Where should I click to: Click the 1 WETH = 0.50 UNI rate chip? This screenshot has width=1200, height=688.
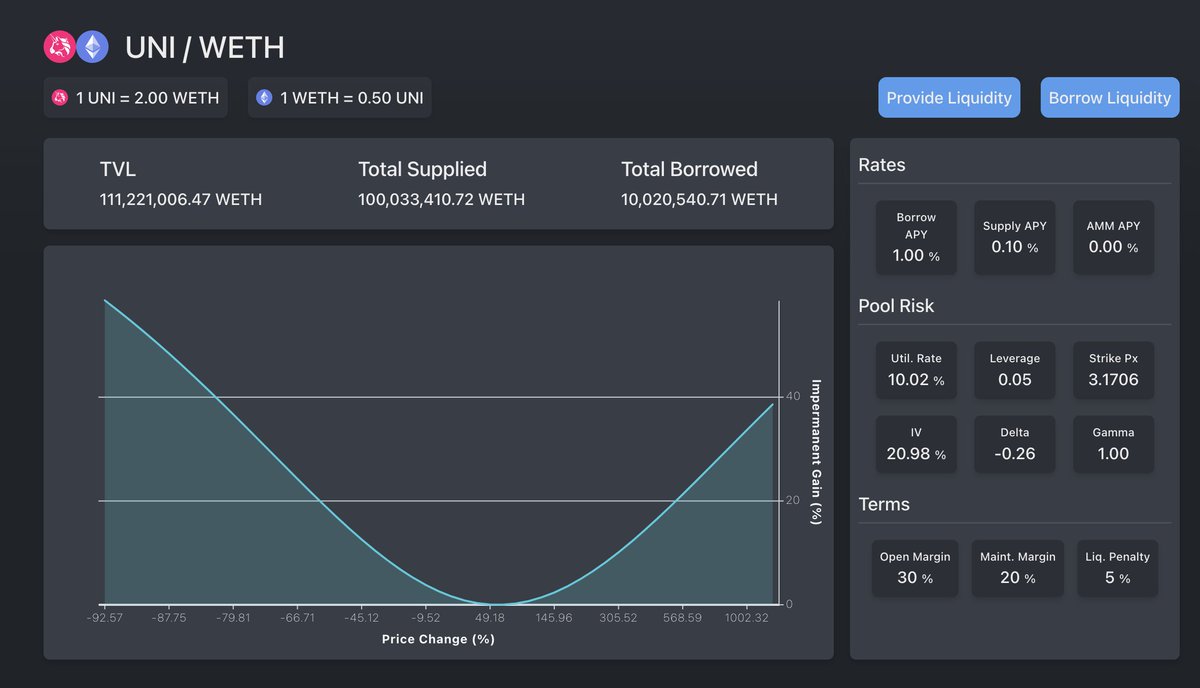click(x=339, y=97)
